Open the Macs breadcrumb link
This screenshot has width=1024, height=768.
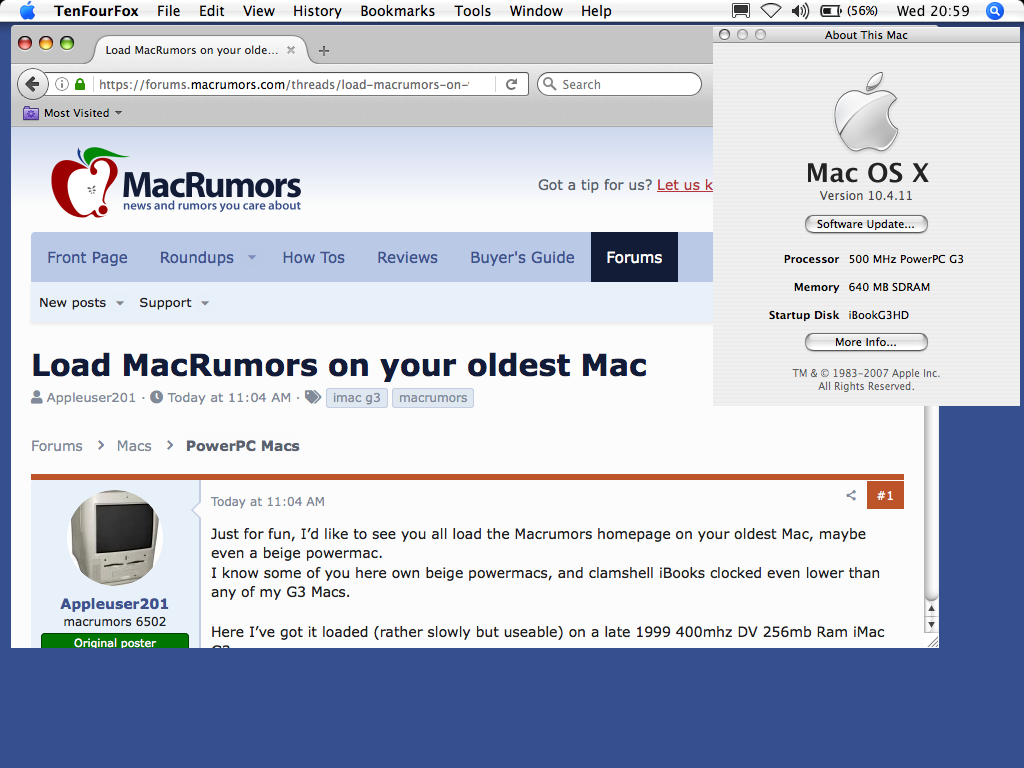[x=134, y=446]
